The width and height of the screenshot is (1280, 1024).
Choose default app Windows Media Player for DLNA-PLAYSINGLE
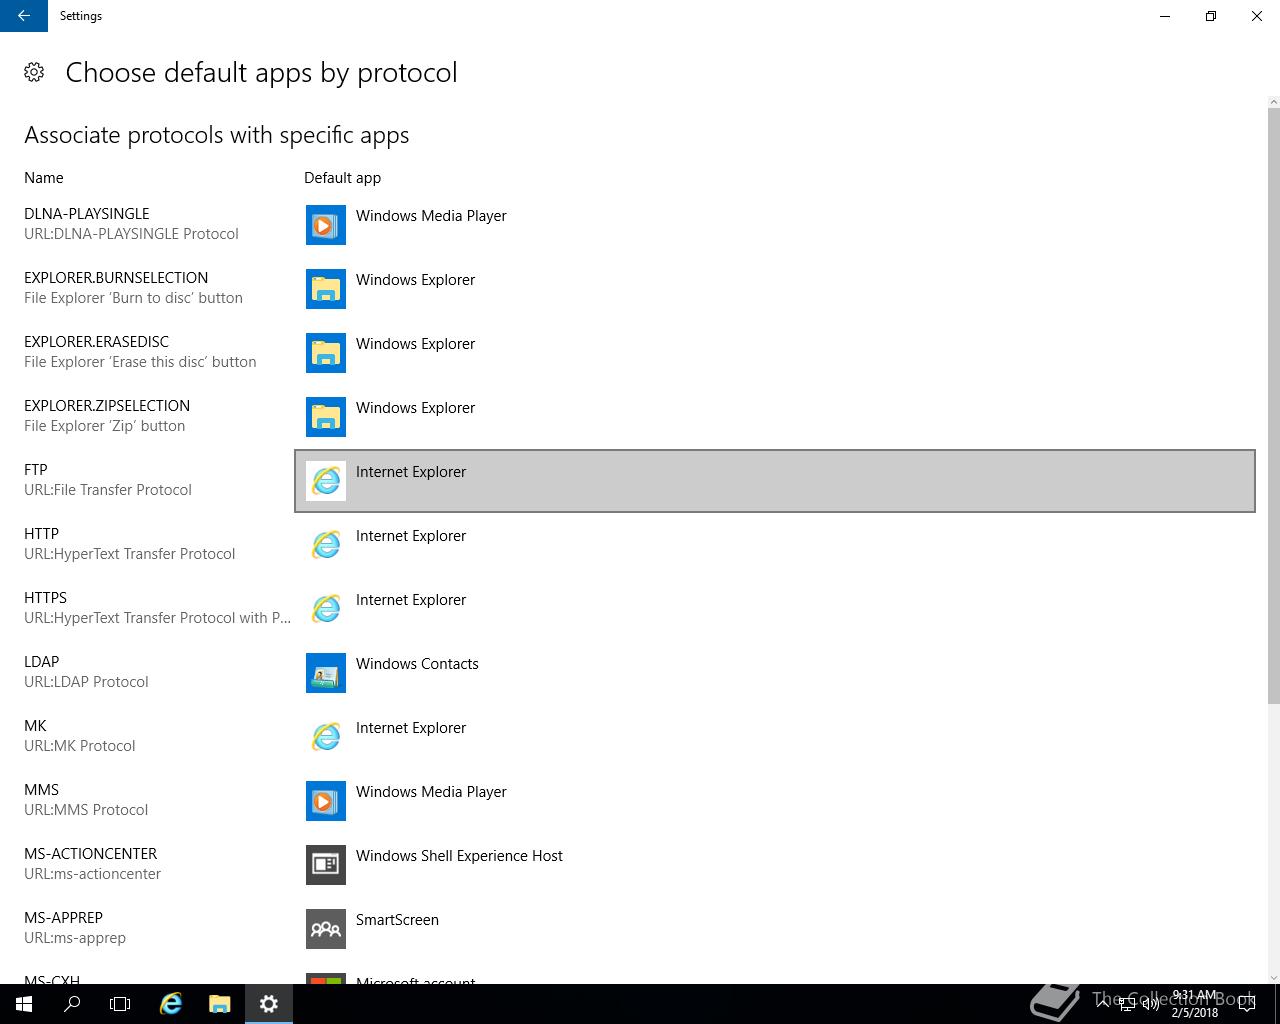775,225
